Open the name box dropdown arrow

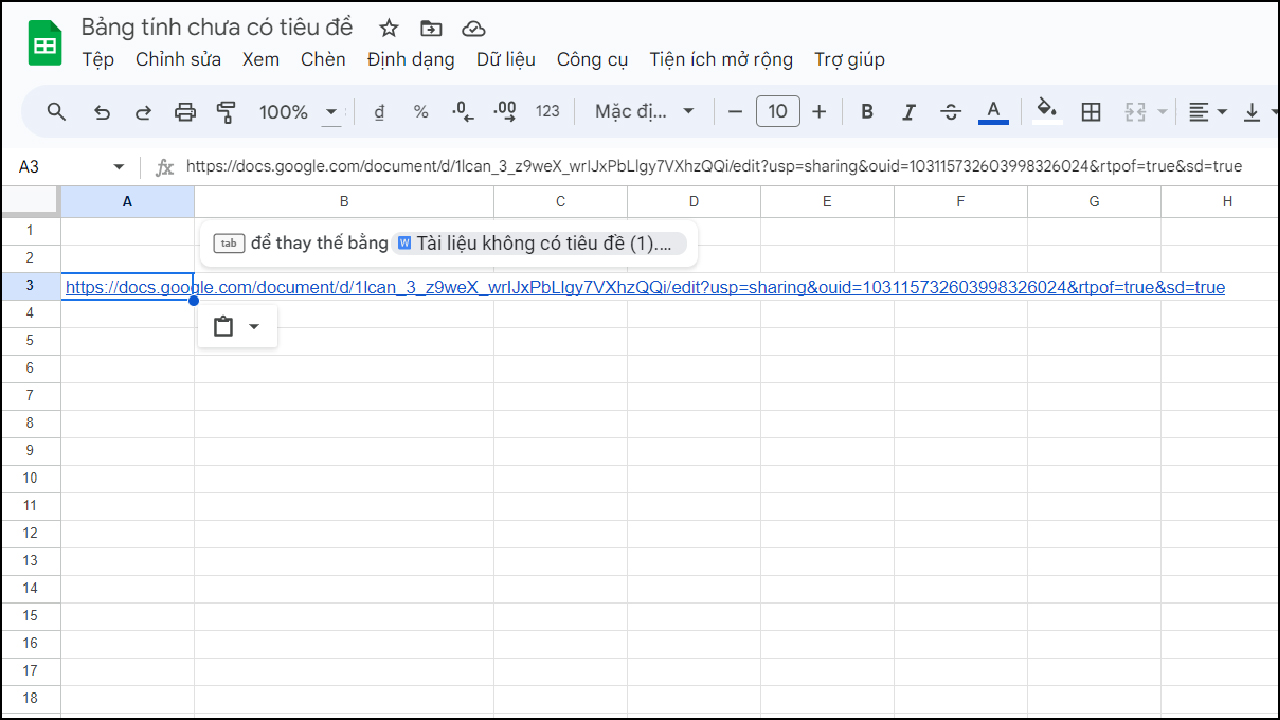click(x=119, y=167)
